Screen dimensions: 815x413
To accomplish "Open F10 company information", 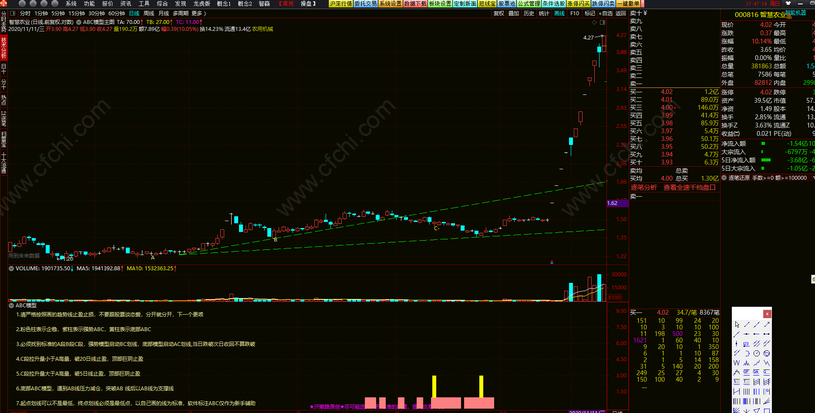I will [x=574, y=14].
